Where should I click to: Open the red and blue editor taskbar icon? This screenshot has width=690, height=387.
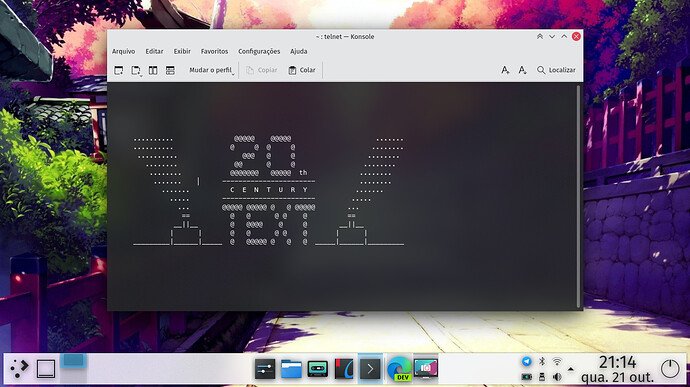coord(344,369)
